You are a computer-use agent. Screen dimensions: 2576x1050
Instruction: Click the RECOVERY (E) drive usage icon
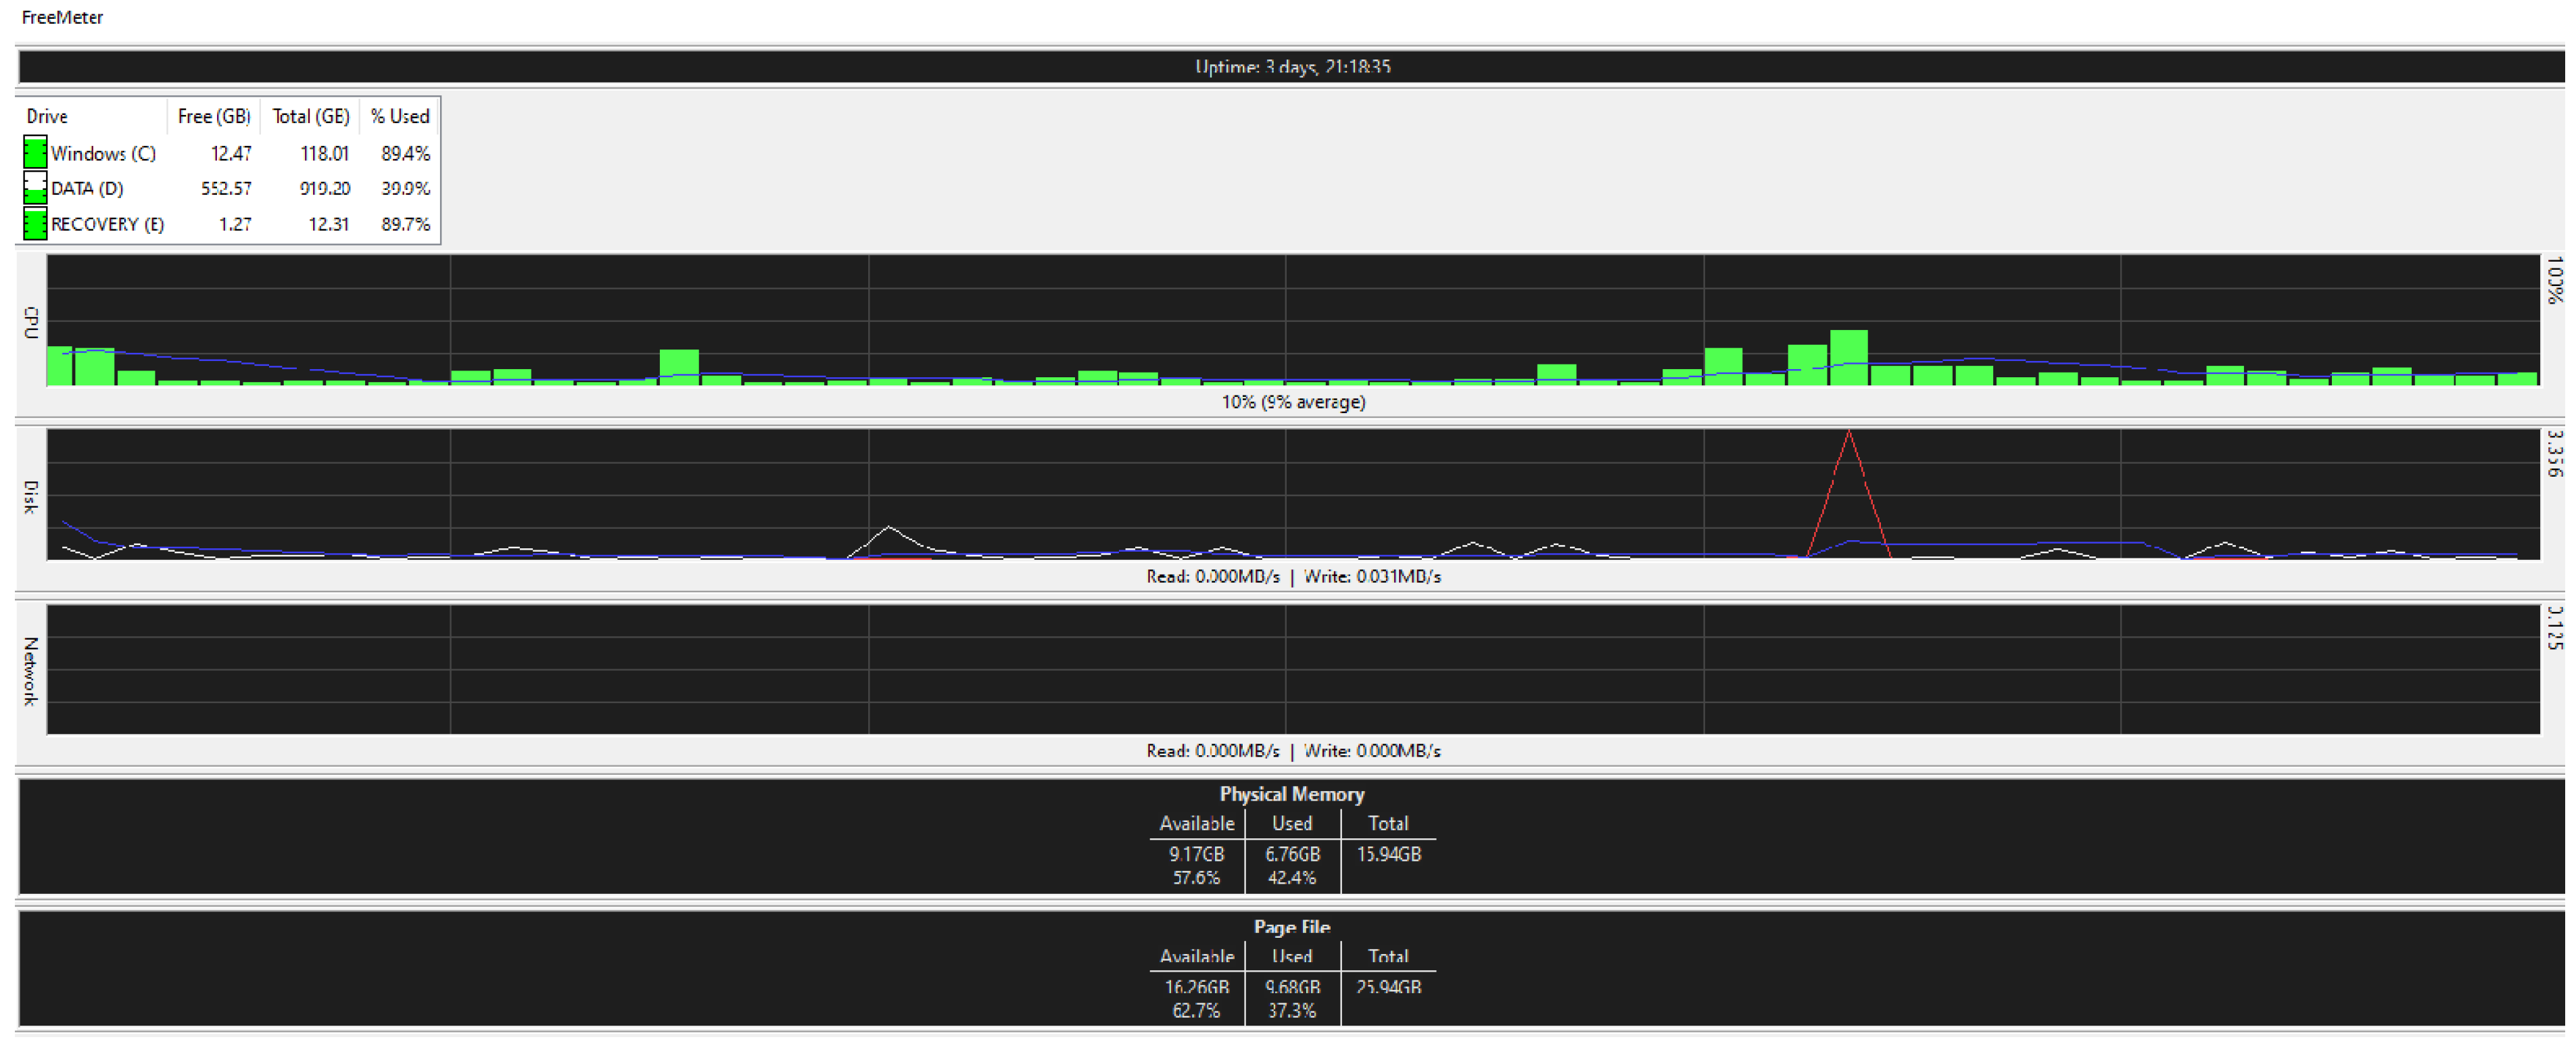pyautogui.click(x=35, y=224)
